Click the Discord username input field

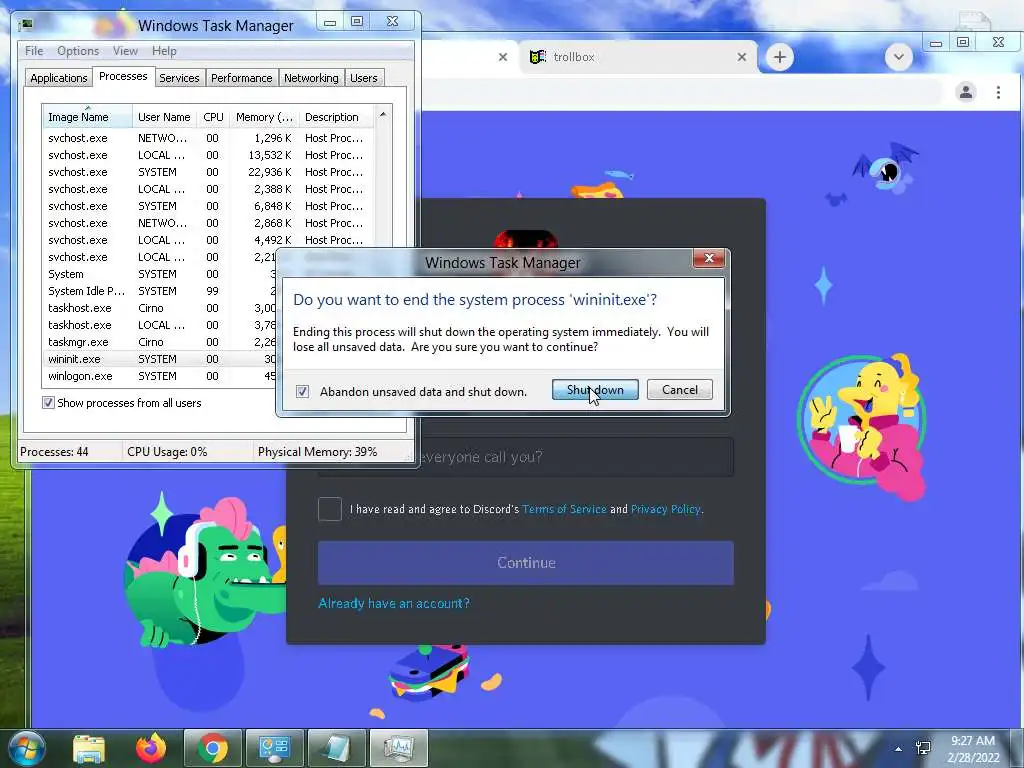point(526,456)
